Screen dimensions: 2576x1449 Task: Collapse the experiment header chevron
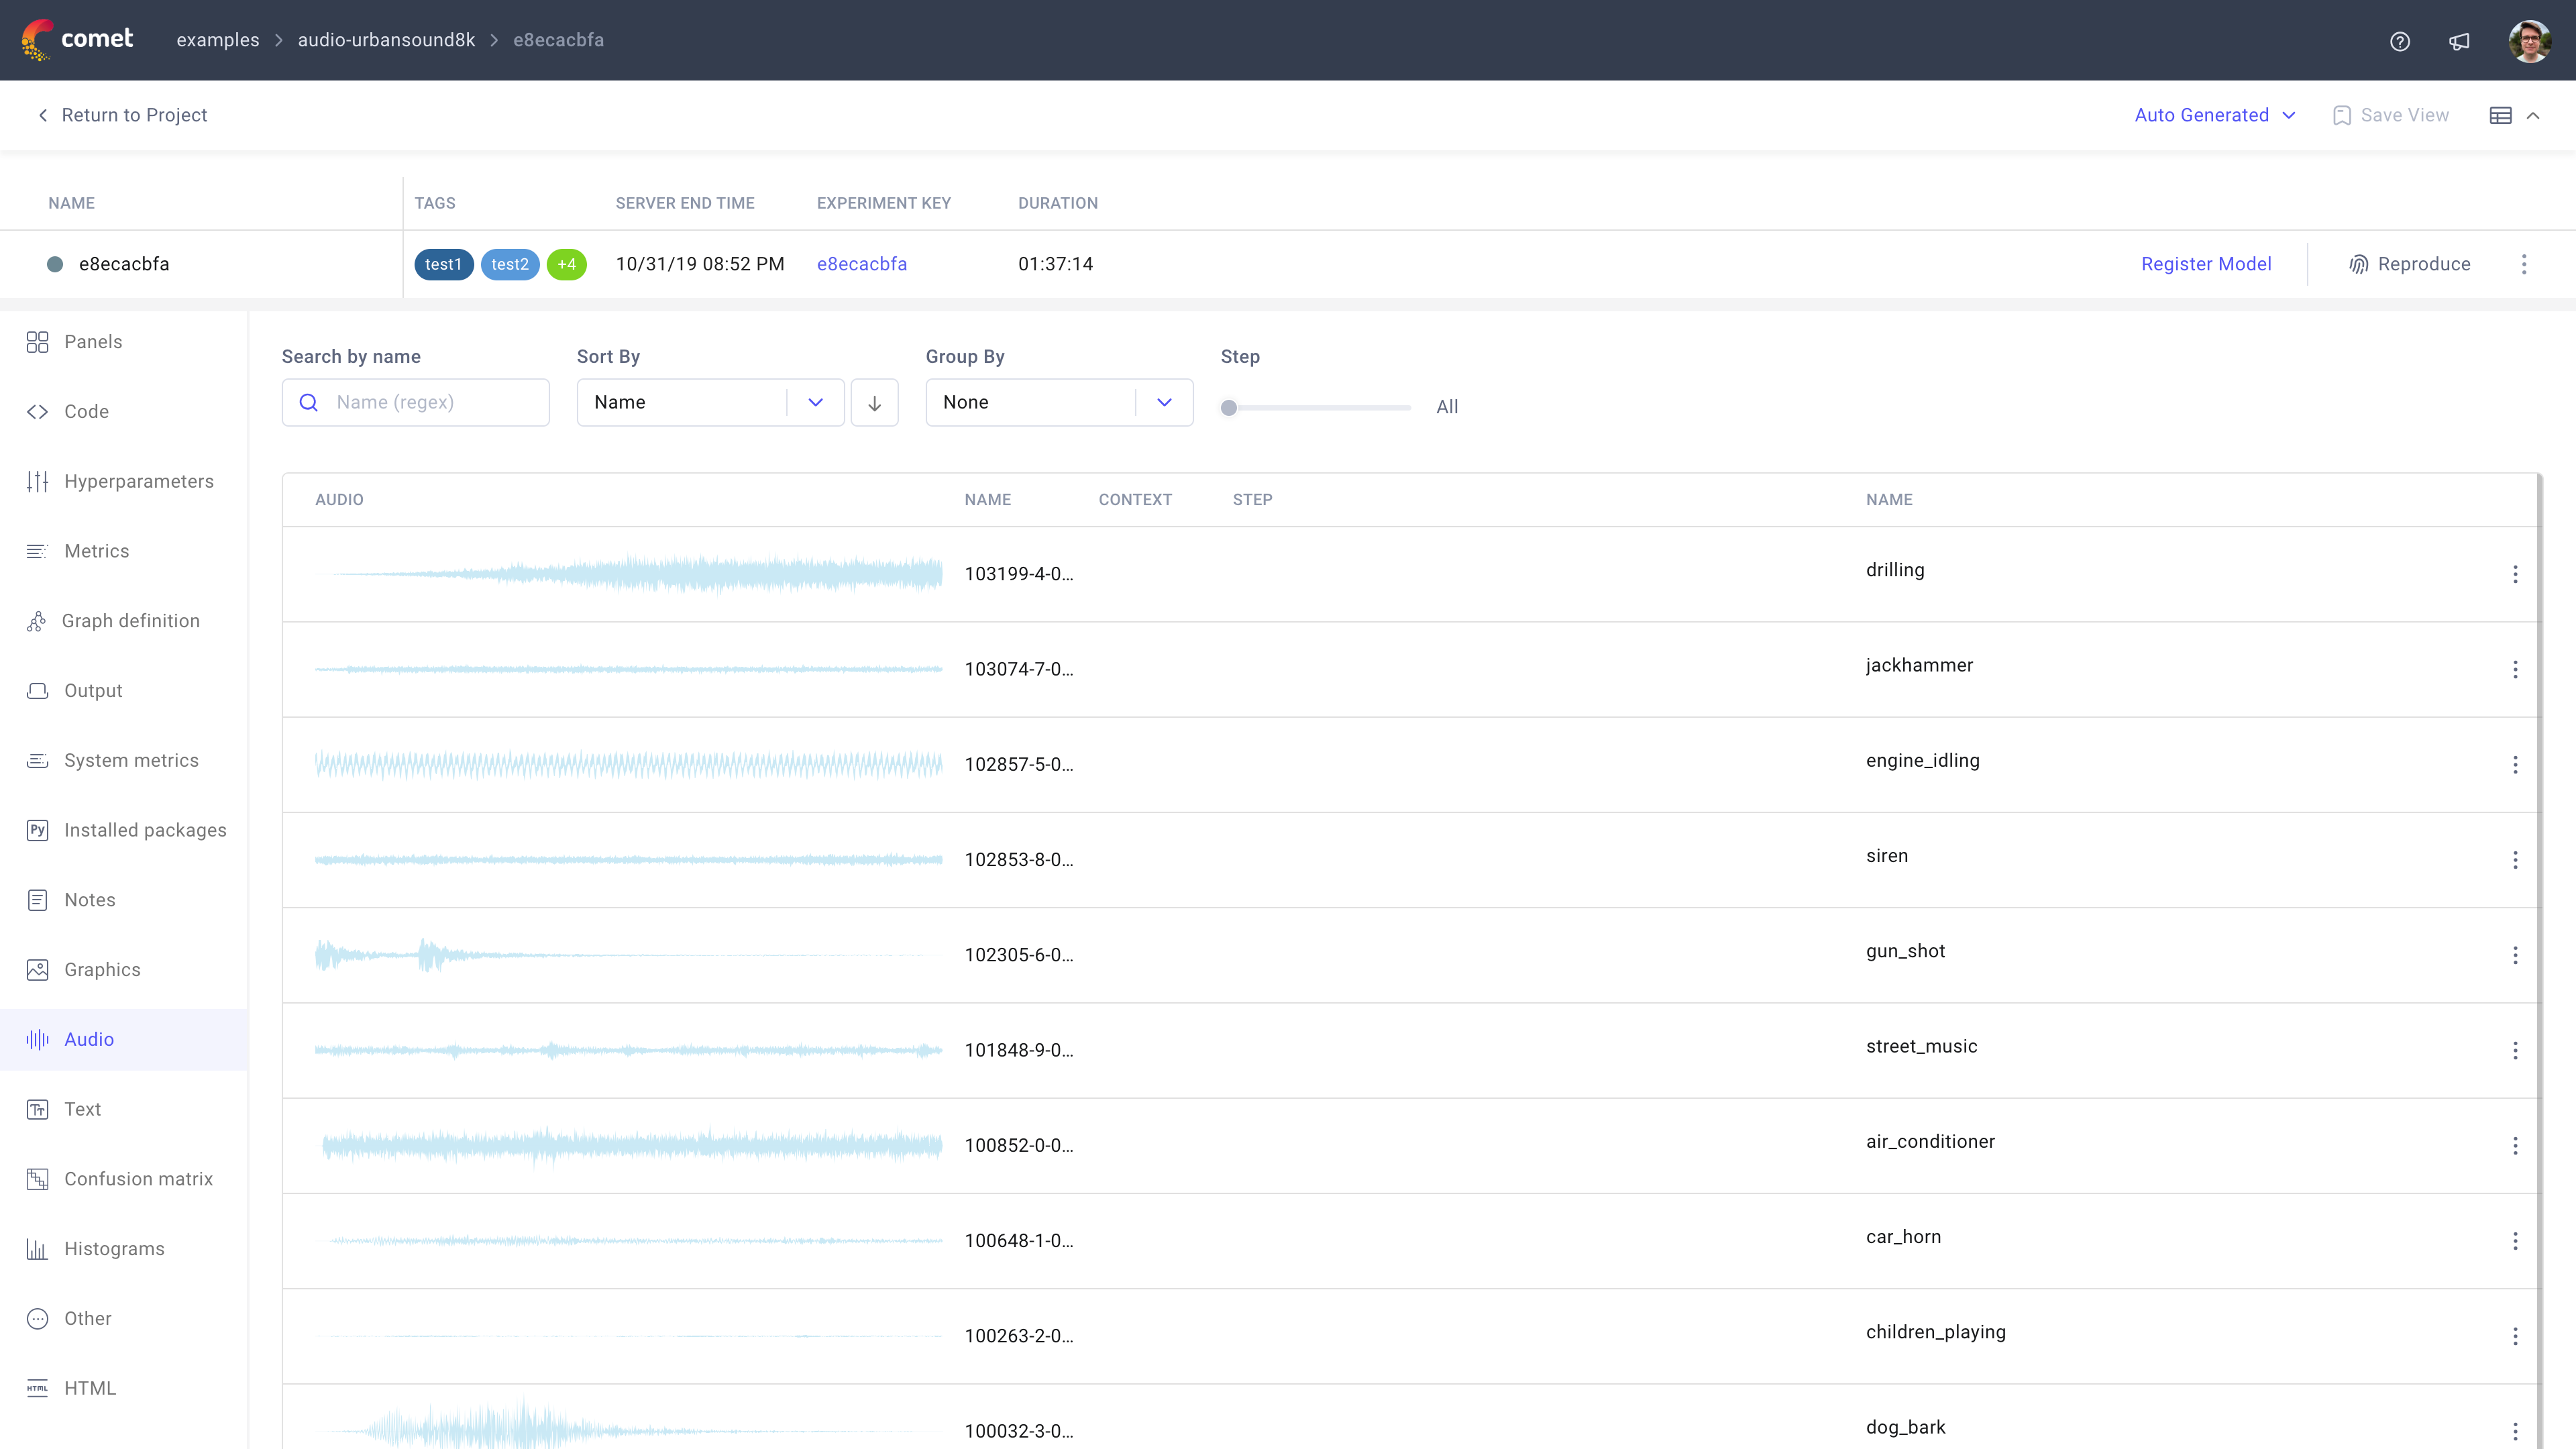[x=2533, y=115]
